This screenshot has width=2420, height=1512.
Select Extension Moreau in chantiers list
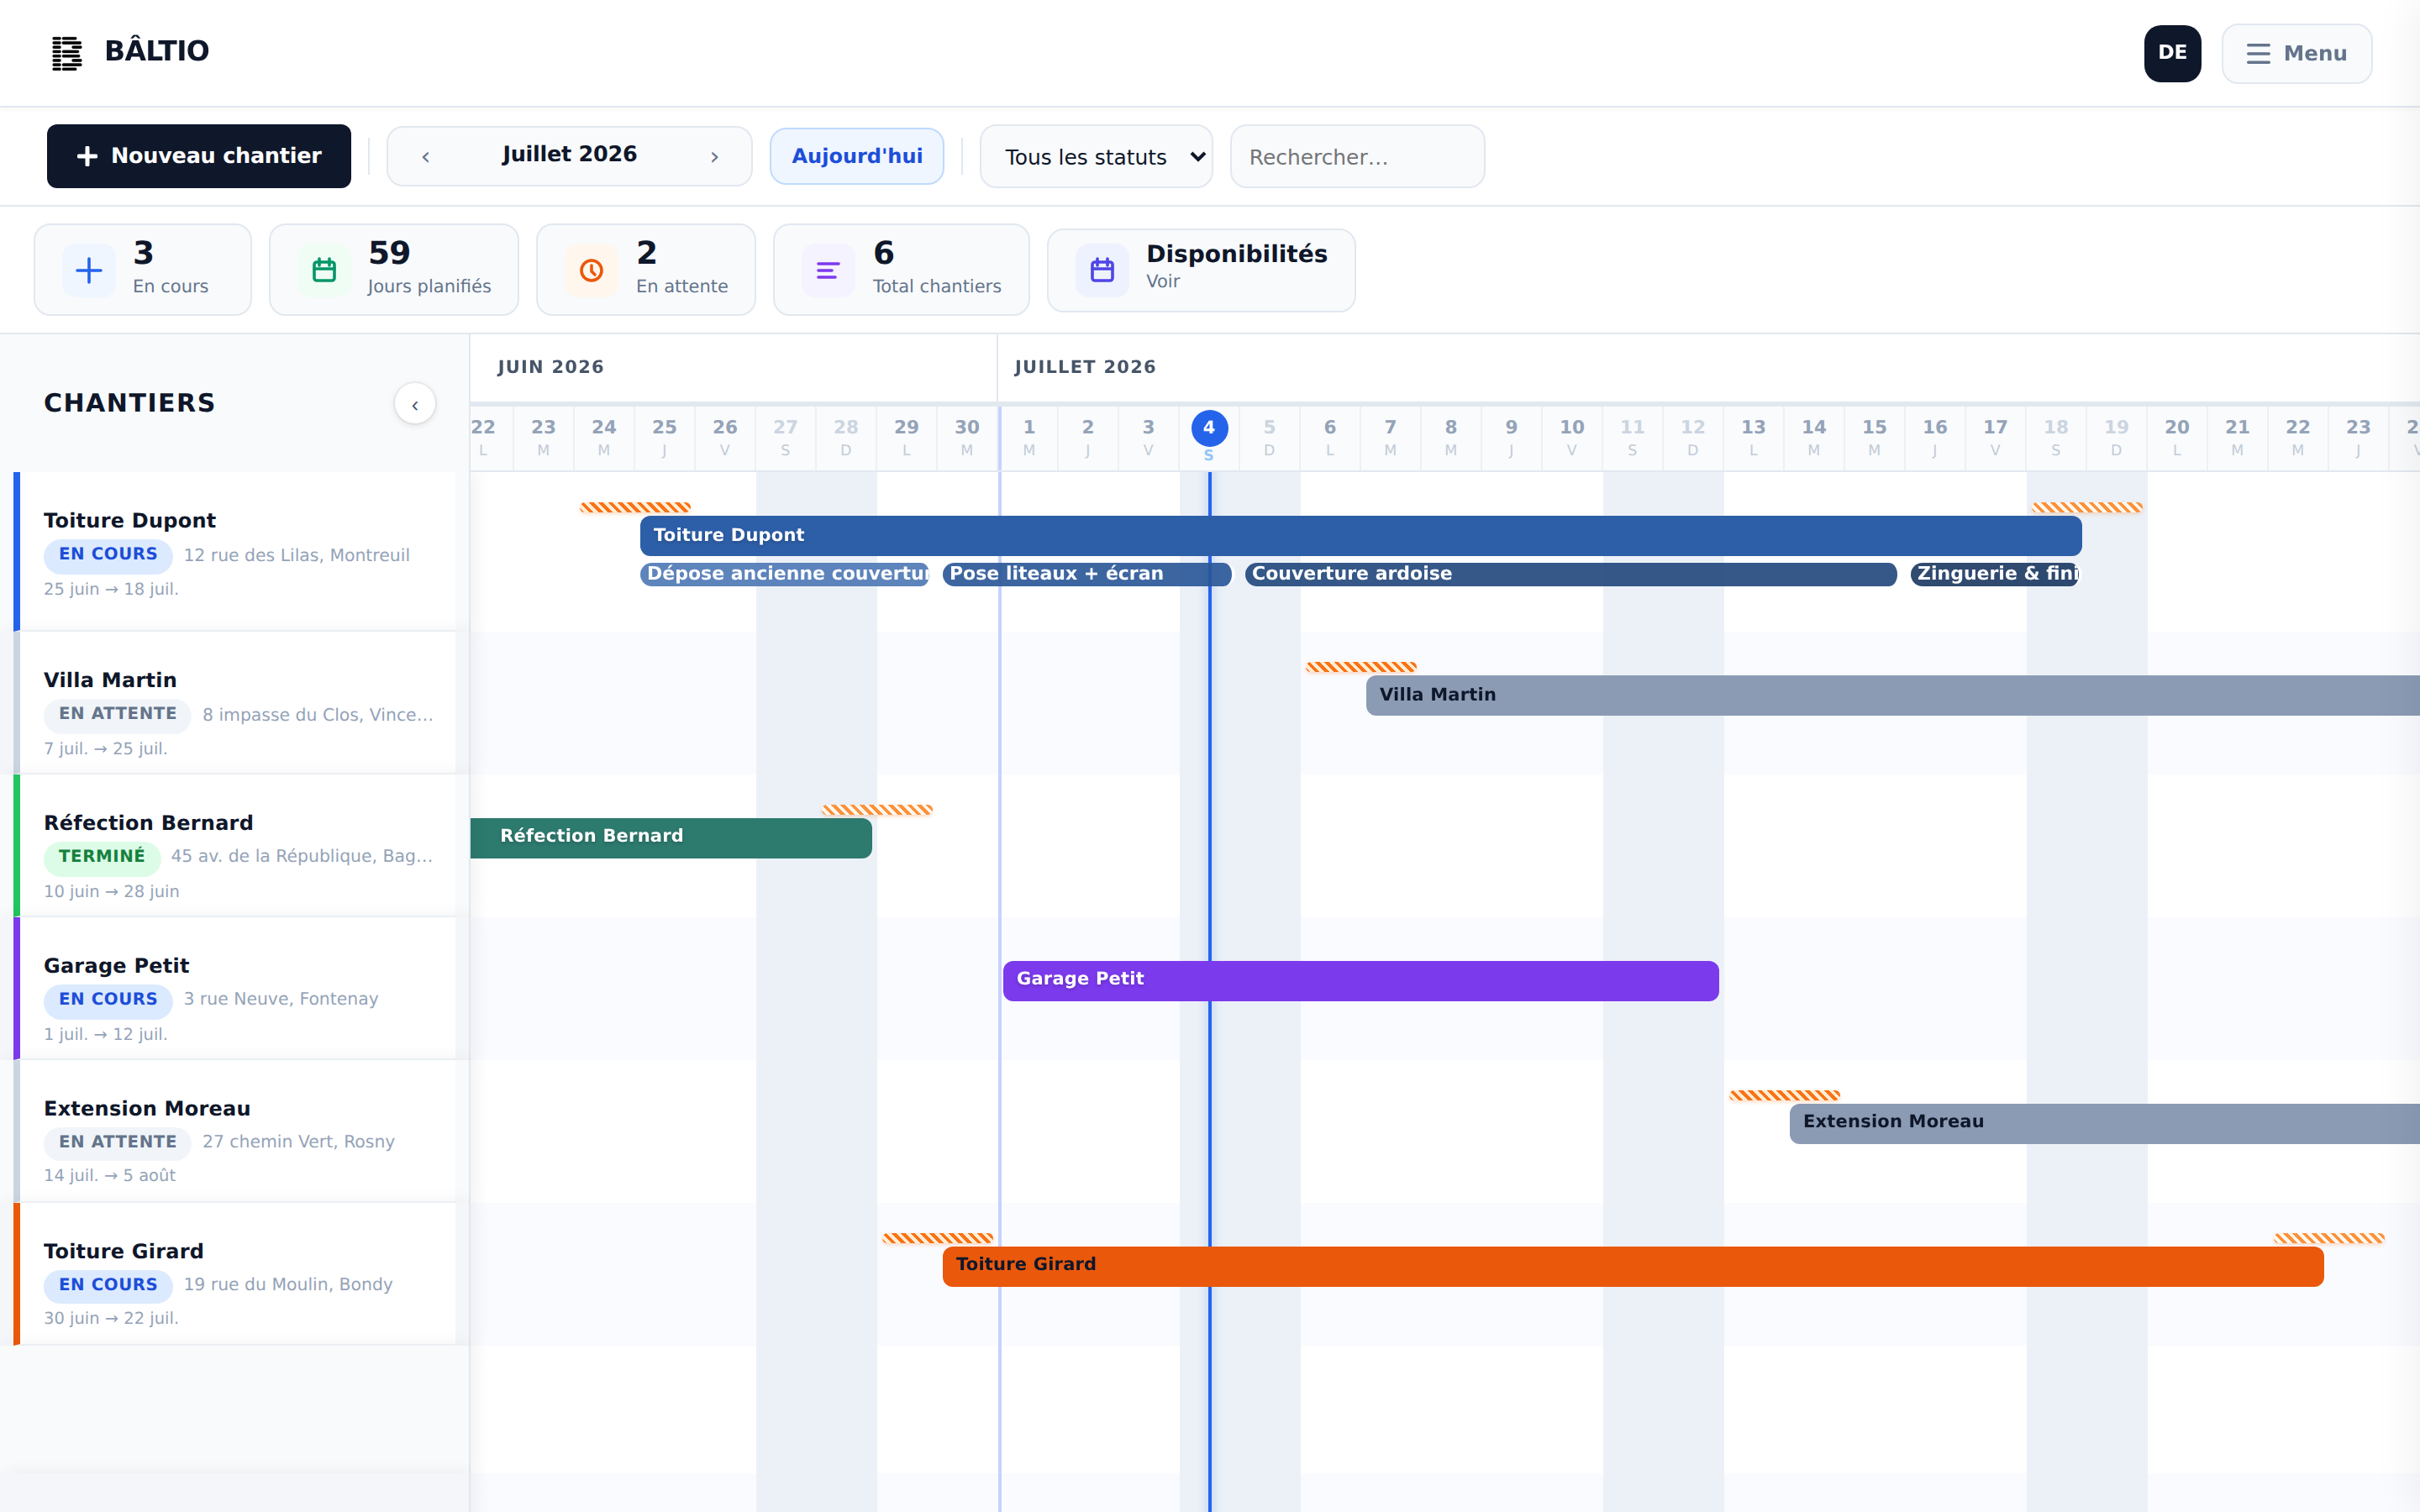(x=235, y=1132)
